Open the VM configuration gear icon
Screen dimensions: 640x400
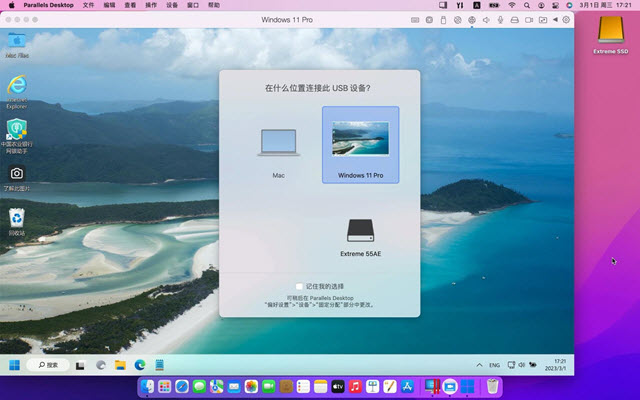(566, 20)
